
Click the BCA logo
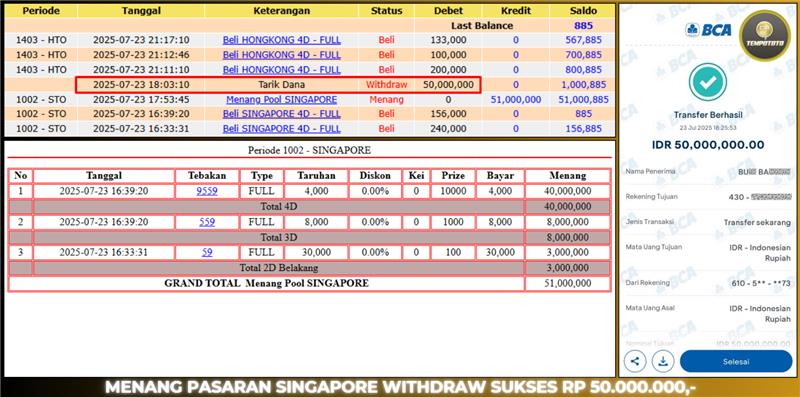click(708, 30)
